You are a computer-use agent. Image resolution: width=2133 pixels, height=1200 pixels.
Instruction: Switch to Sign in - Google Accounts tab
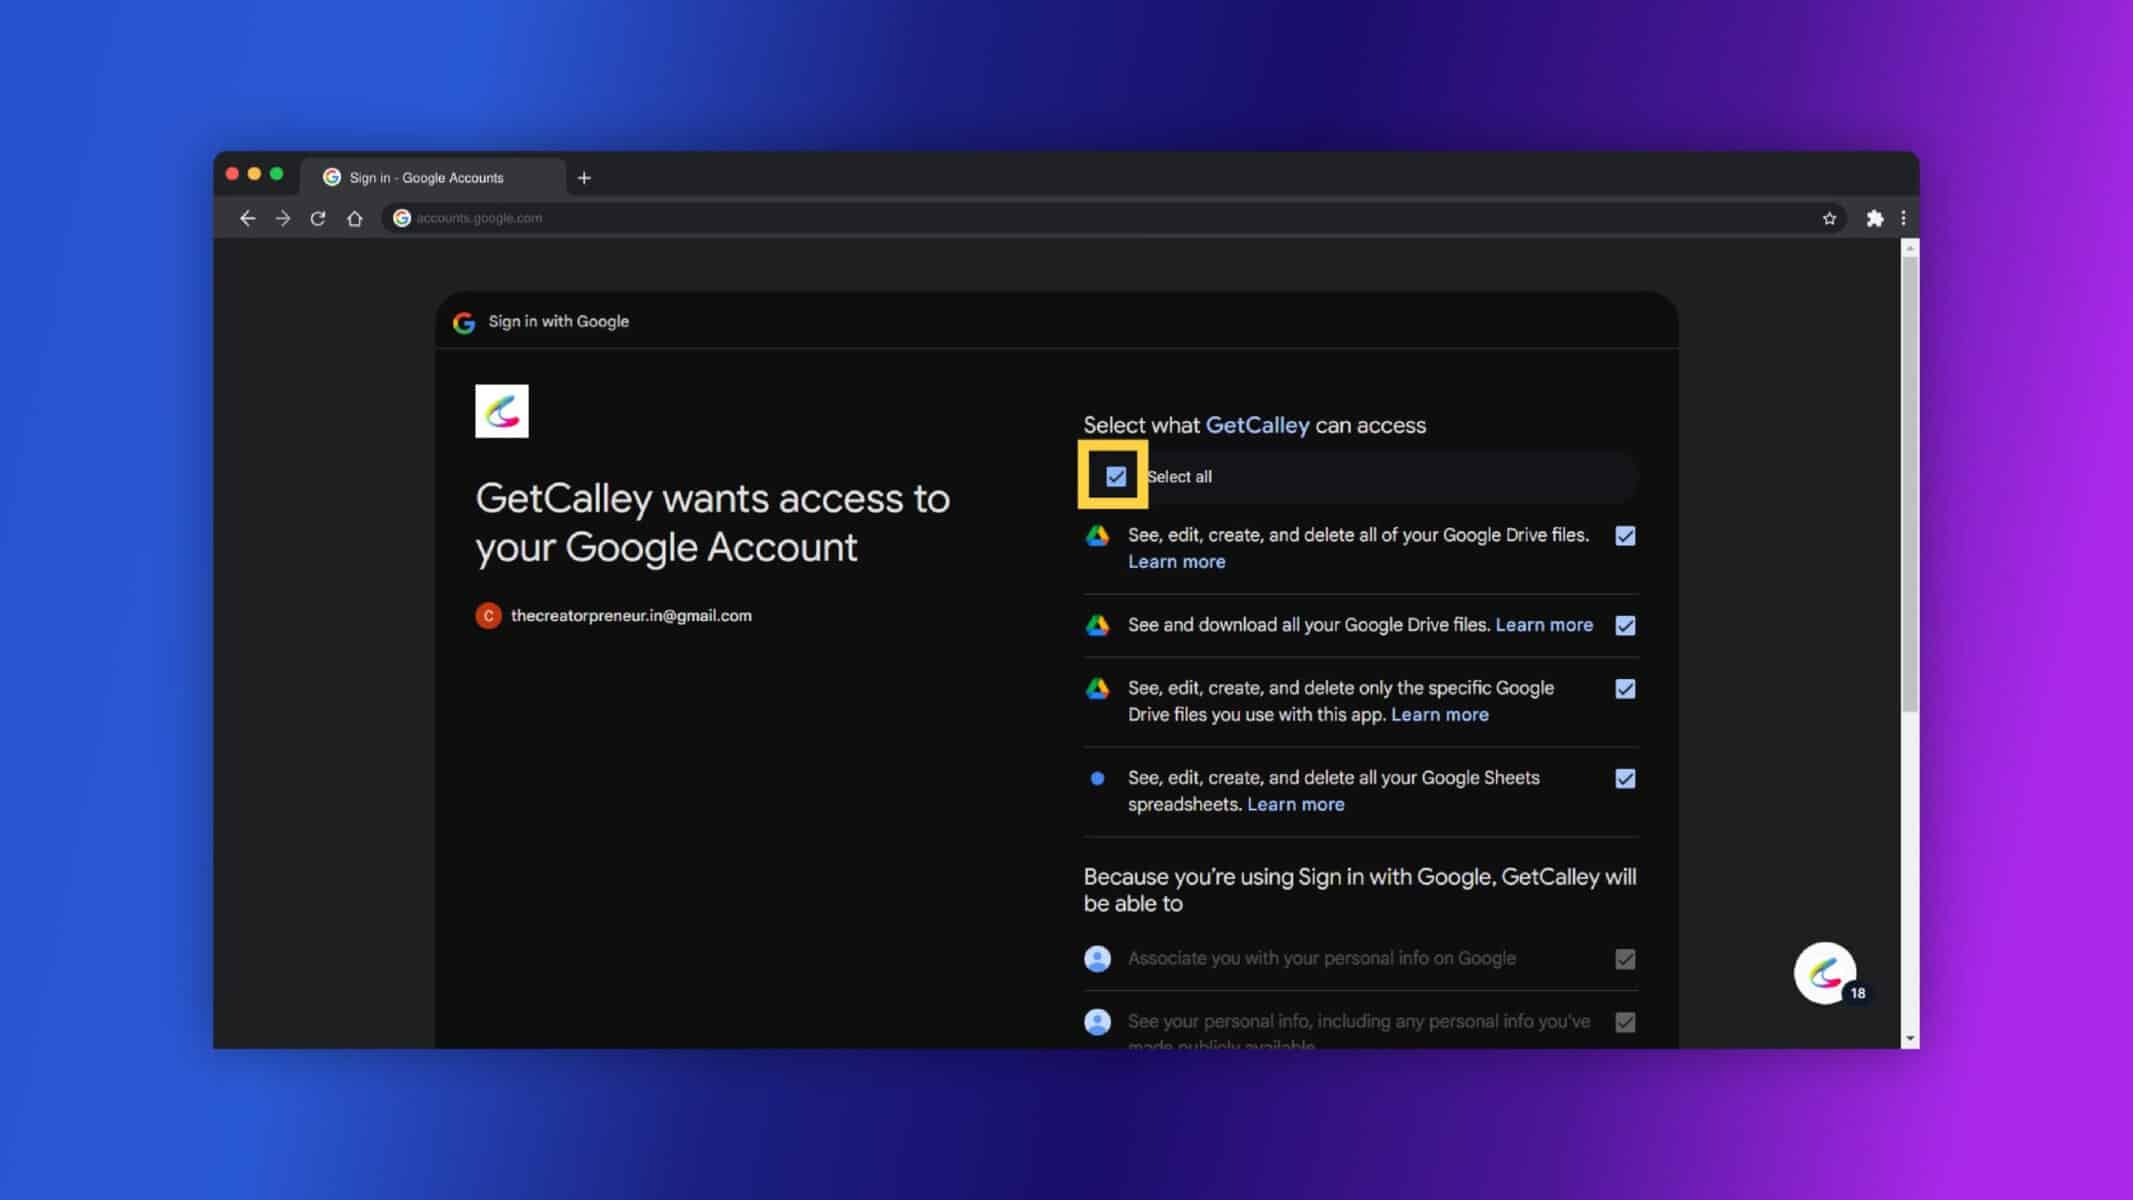(432, 178)
